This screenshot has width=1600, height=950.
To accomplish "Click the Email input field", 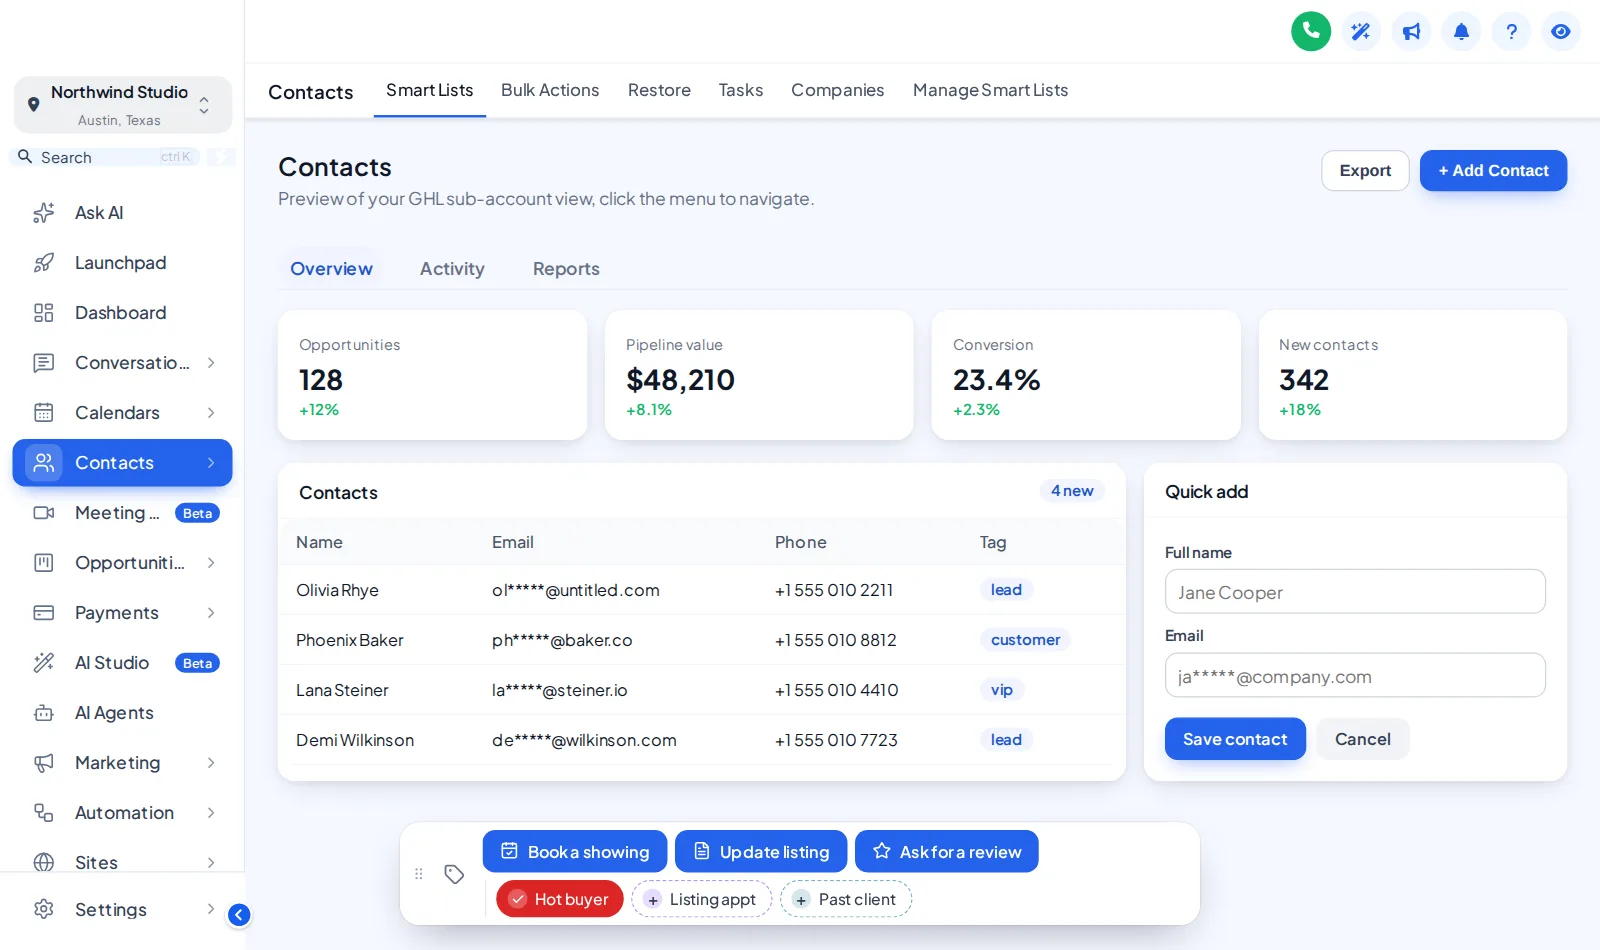I will [x=1355, y=676].
